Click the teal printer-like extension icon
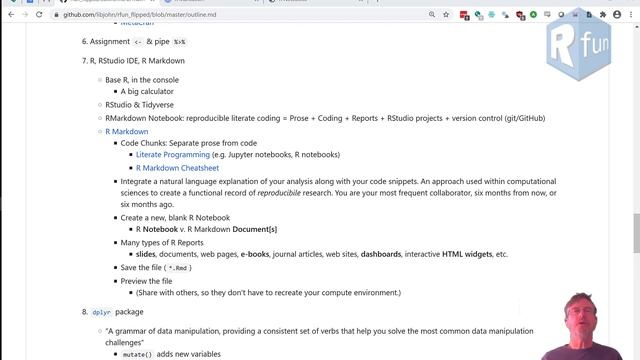The image size is (640, 360). click(x=492, y=15)
